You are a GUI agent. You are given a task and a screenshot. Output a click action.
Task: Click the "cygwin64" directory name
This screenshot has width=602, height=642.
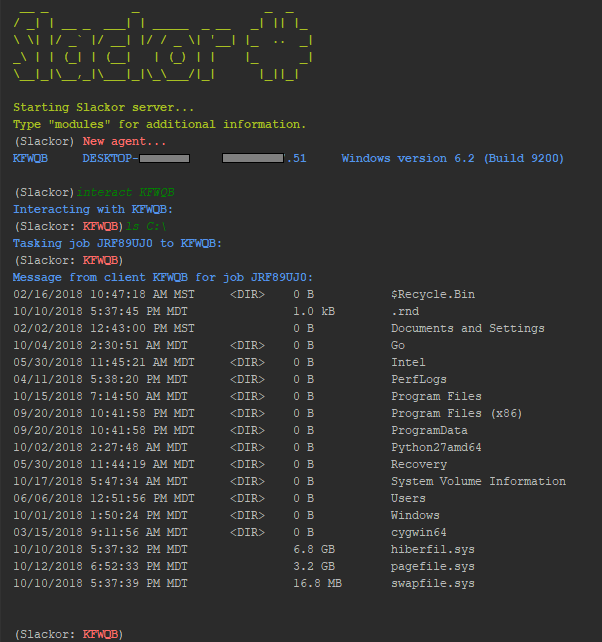click(419, 532)
